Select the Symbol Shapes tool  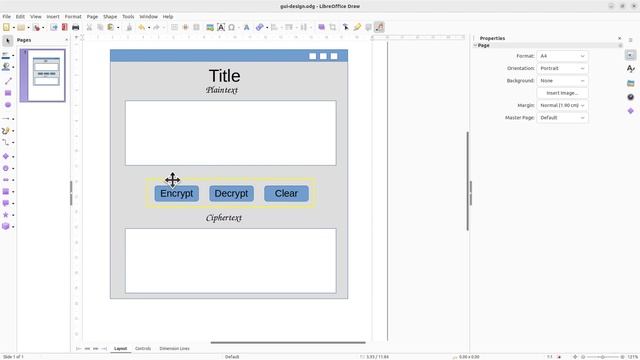point(6,168)
